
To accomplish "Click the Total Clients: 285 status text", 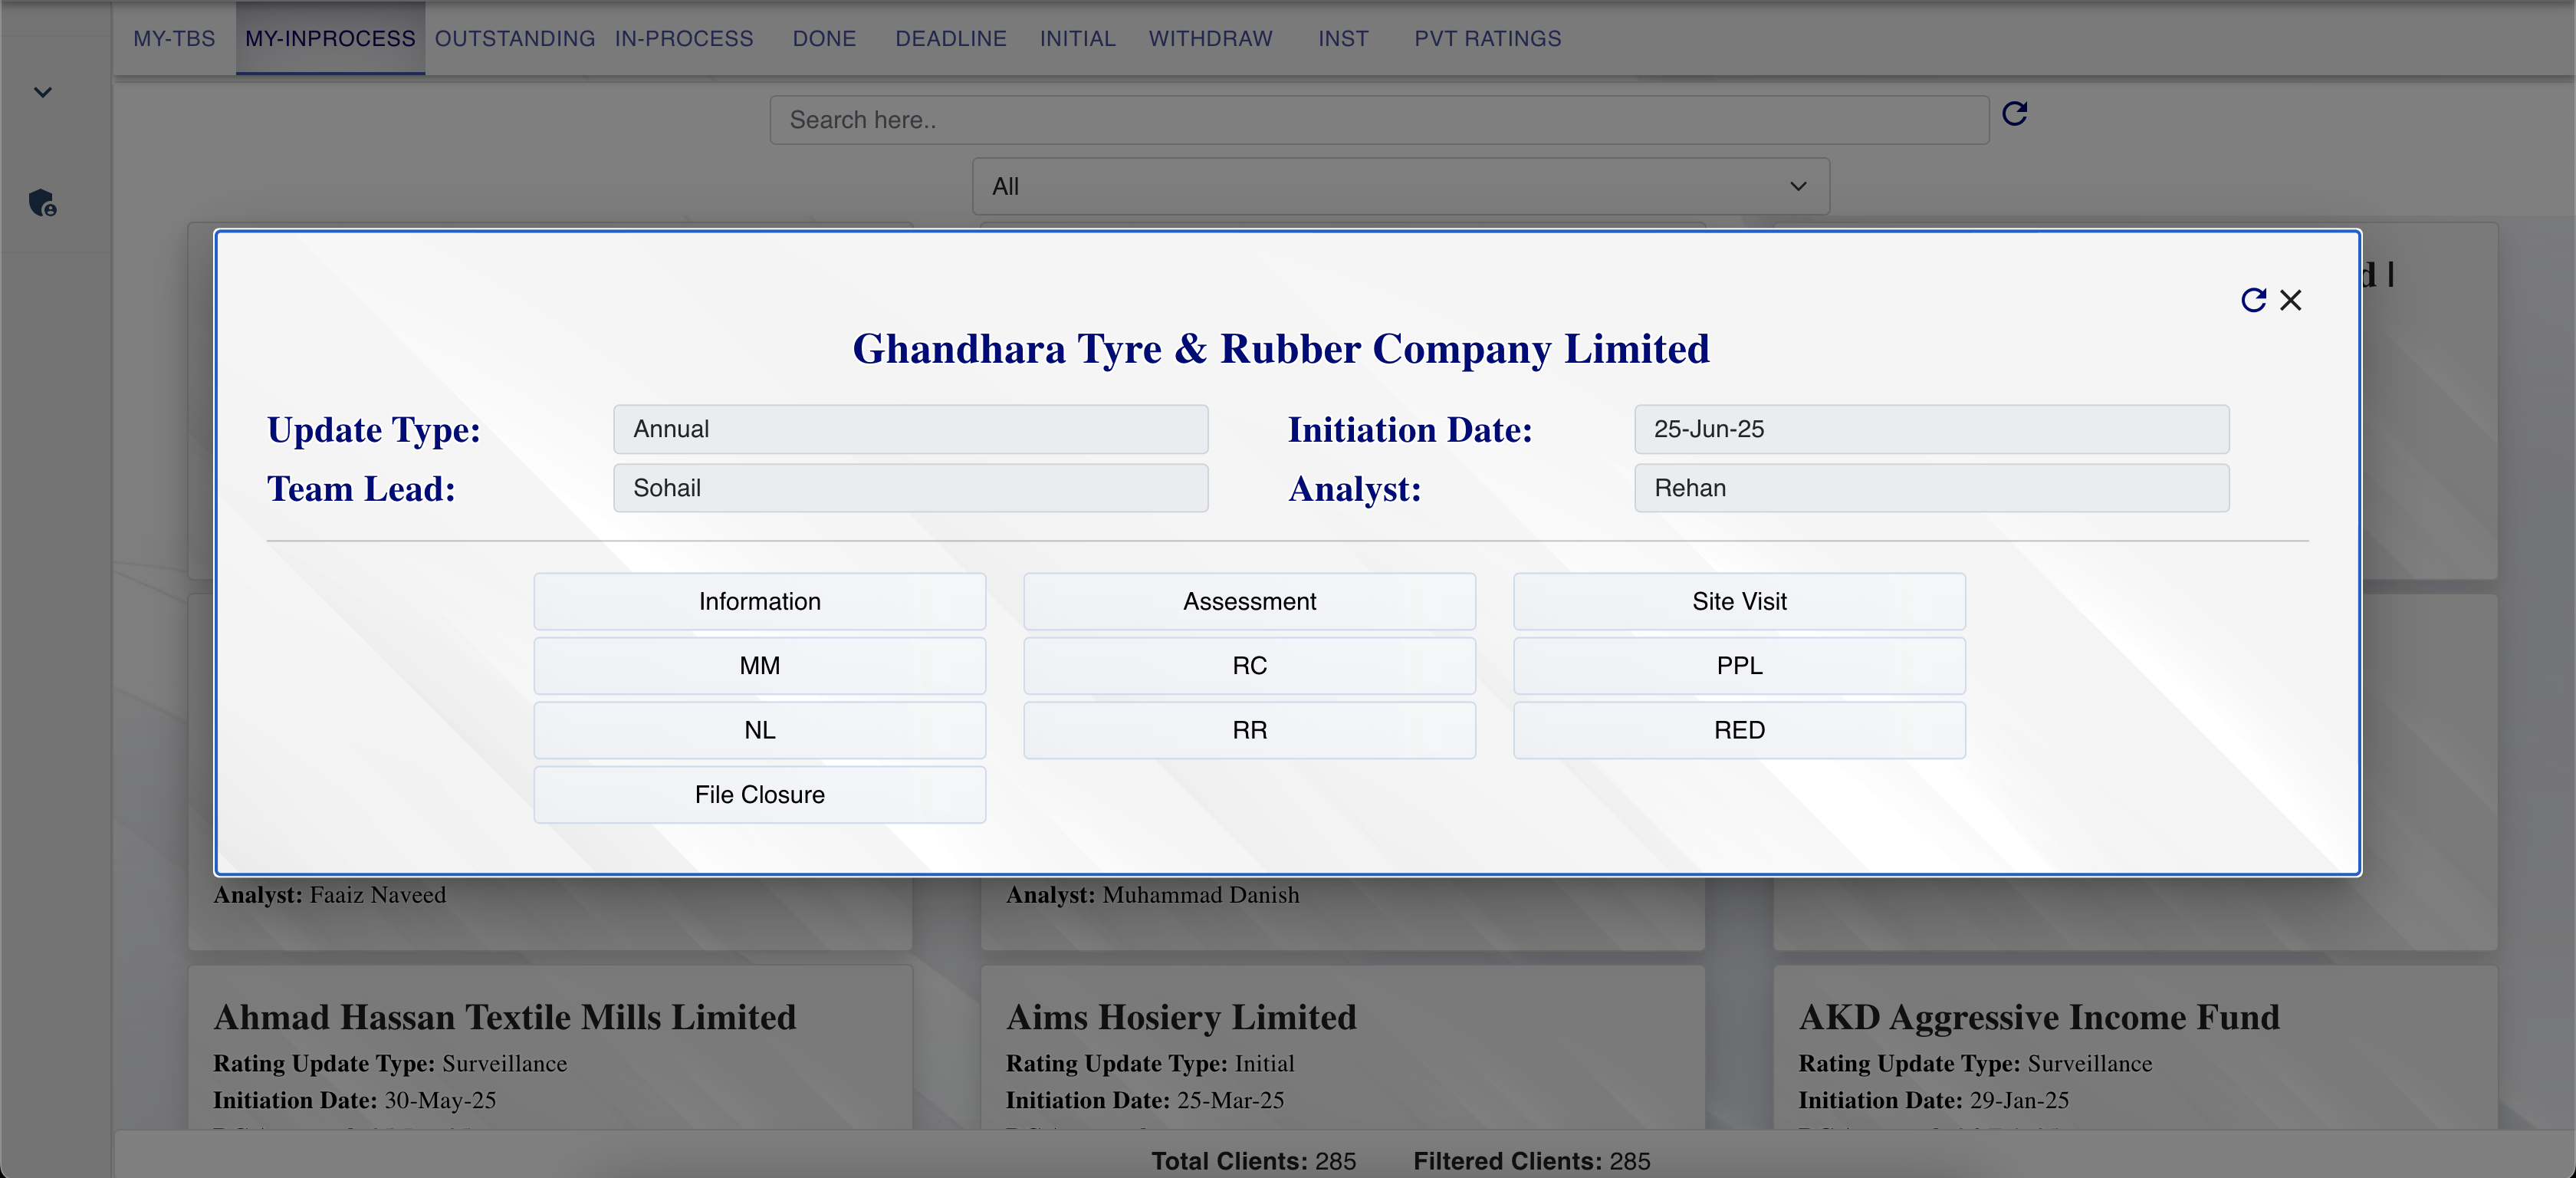I will point(1253,1161).
